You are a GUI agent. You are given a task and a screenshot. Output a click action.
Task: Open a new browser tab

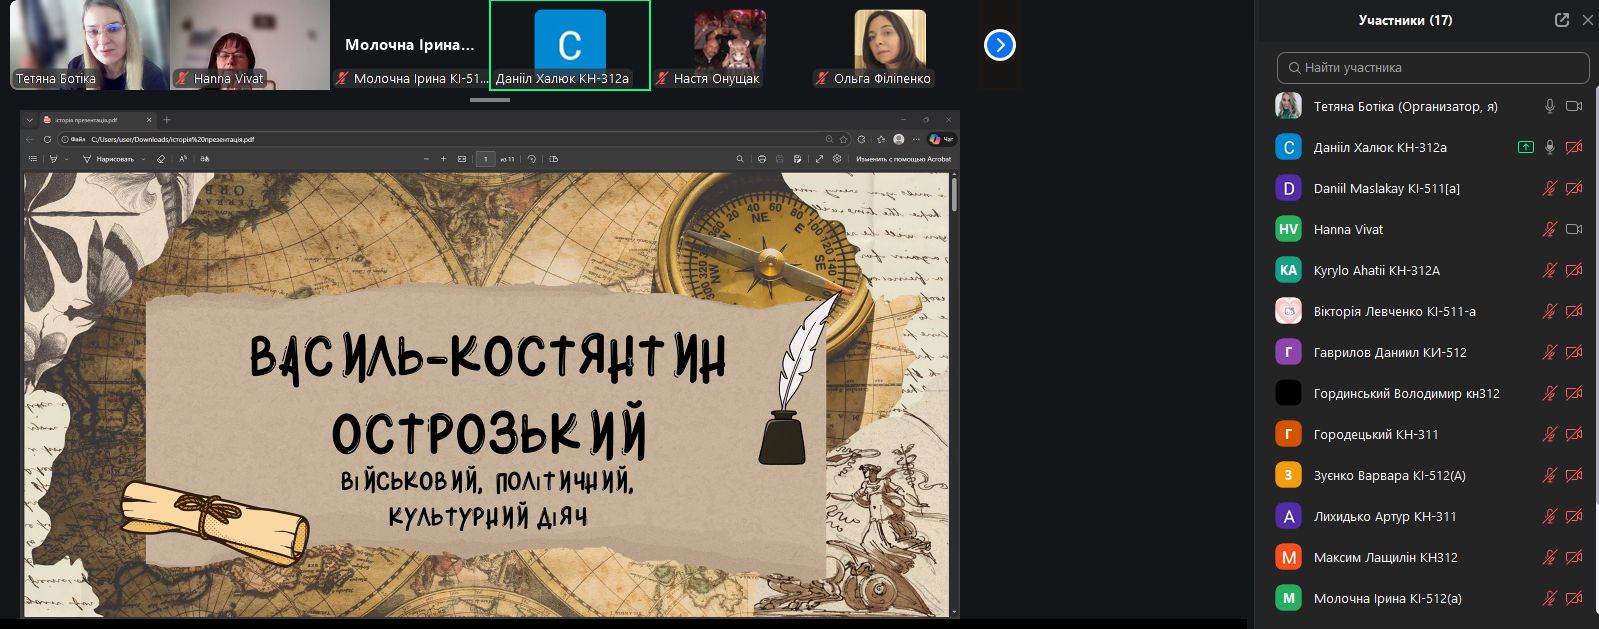point(167,120)
